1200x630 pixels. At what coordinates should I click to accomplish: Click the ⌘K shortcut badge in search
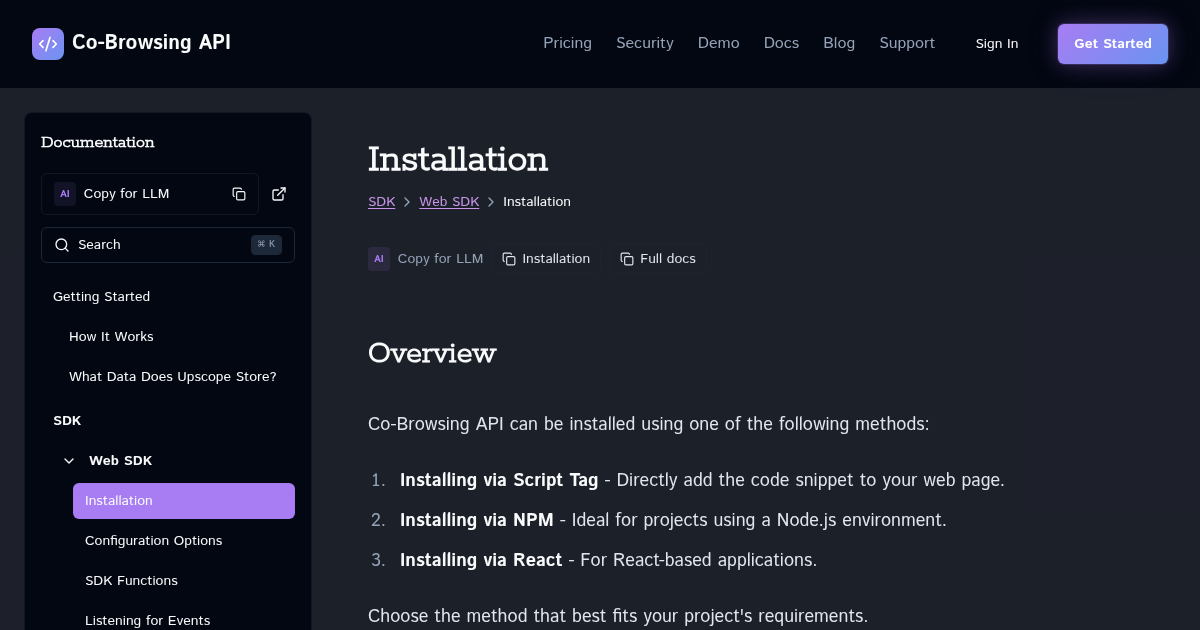[x=266, y=245]
